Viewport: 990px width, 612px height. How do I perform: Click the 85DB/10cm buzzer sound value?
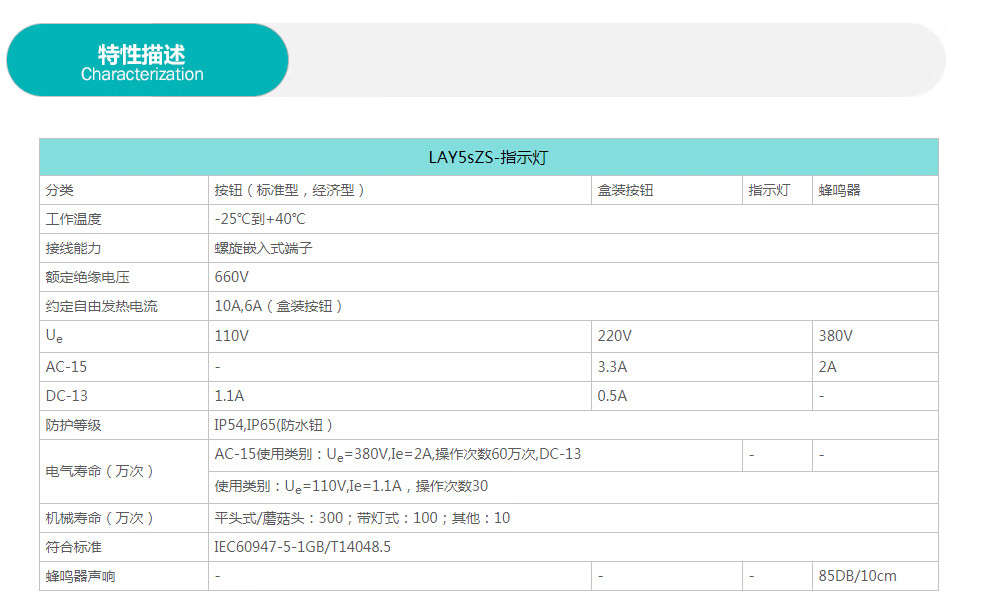[x=857, y=576]
